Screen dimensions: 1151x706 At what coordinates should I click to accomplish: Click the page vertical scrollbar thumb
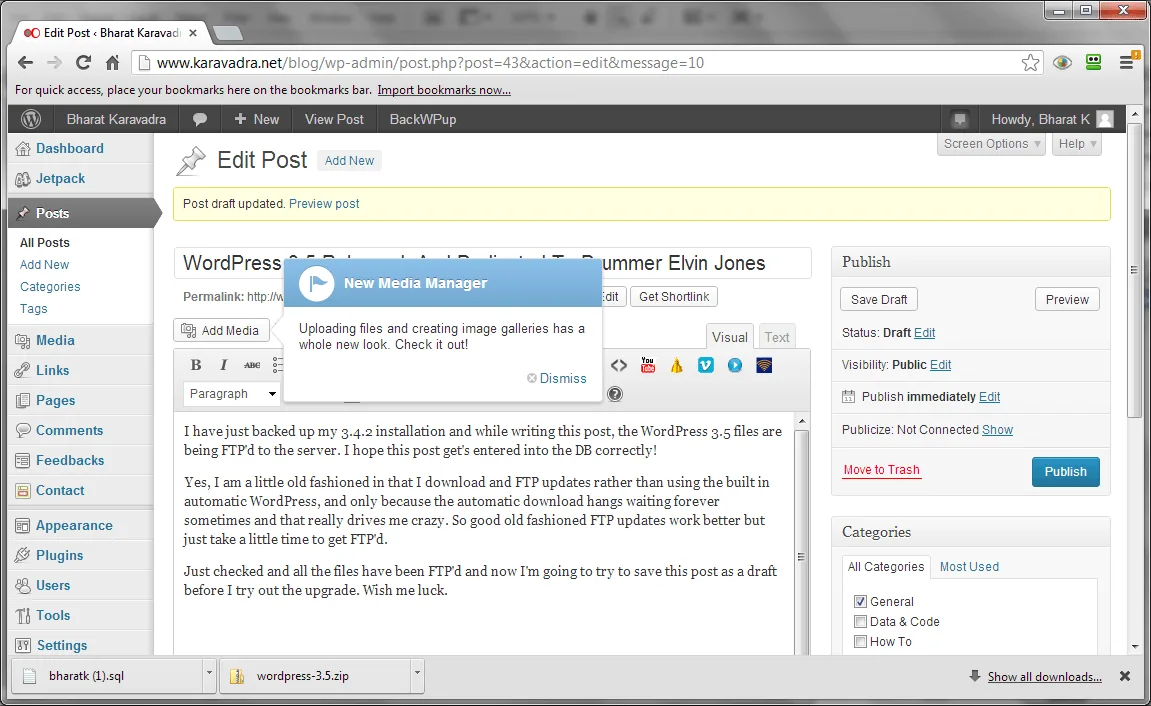(1134, 270)
